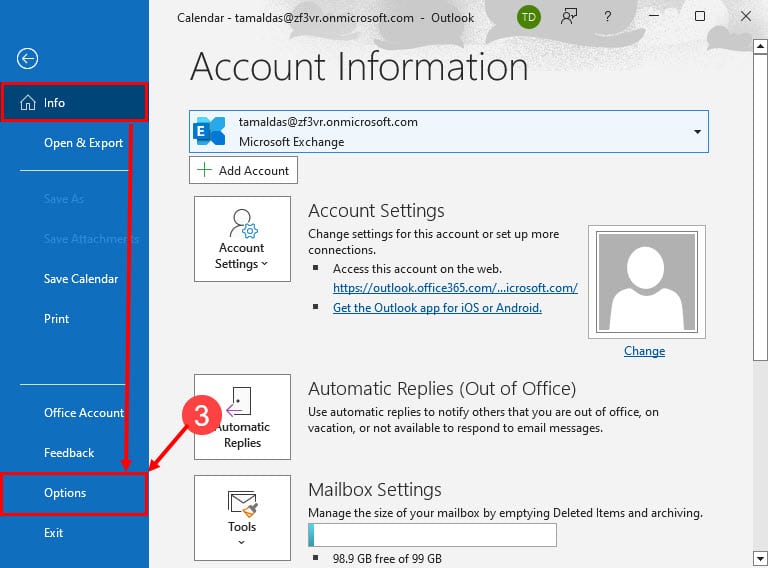Screen dimensions: 768x568
Task: Click the profile photo placeholder
Action: point(647,282)
